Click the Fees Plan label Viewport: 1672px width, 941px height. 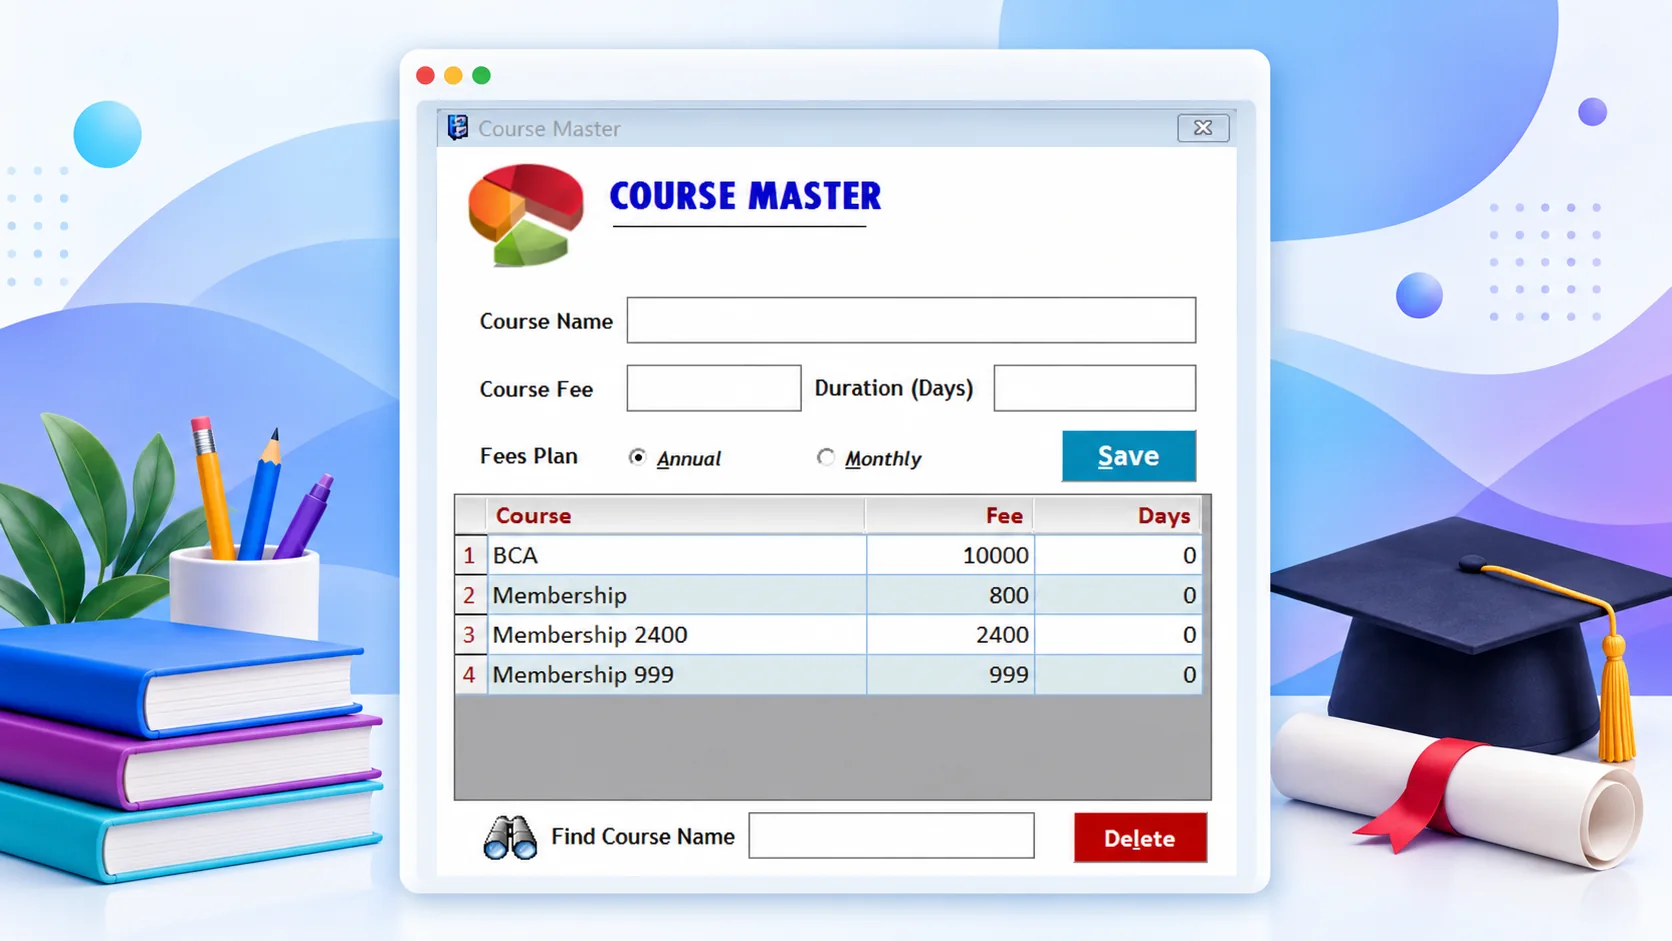point(529,456)
